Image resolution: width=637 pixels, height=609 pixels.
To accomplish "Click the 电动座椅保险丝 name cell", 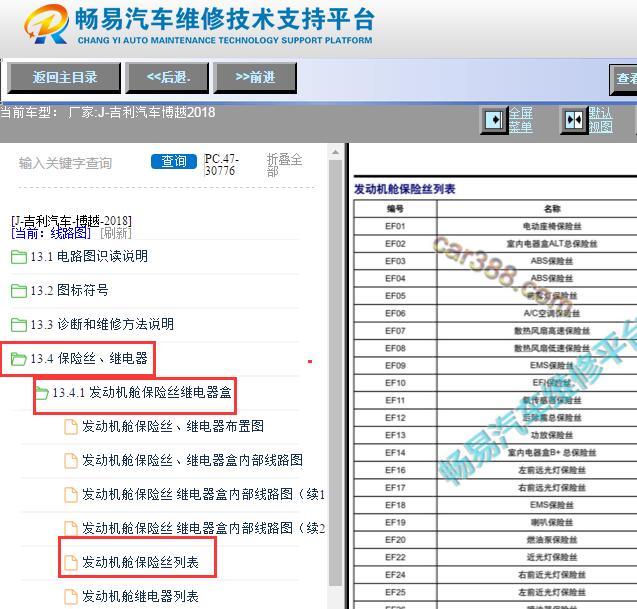I will pos(552,226).
